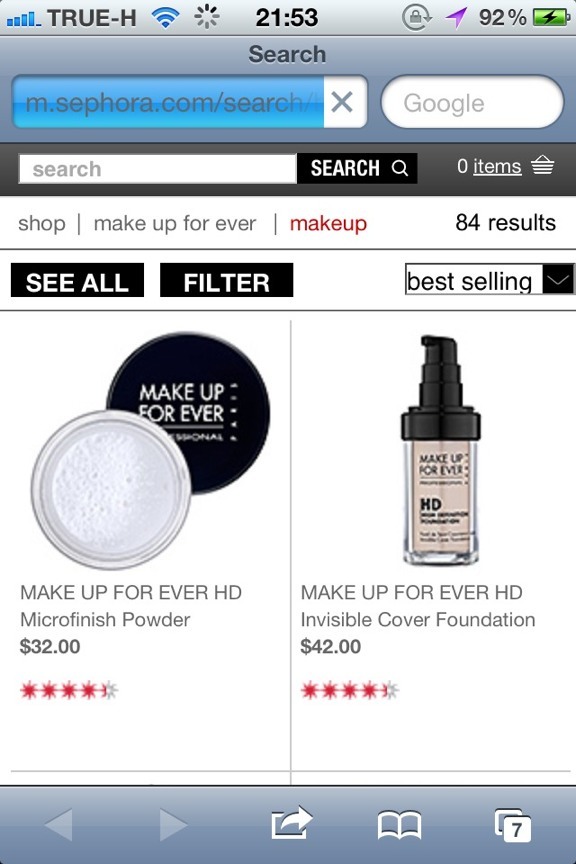Open the bookmarks book icon

tap(399, 825)
